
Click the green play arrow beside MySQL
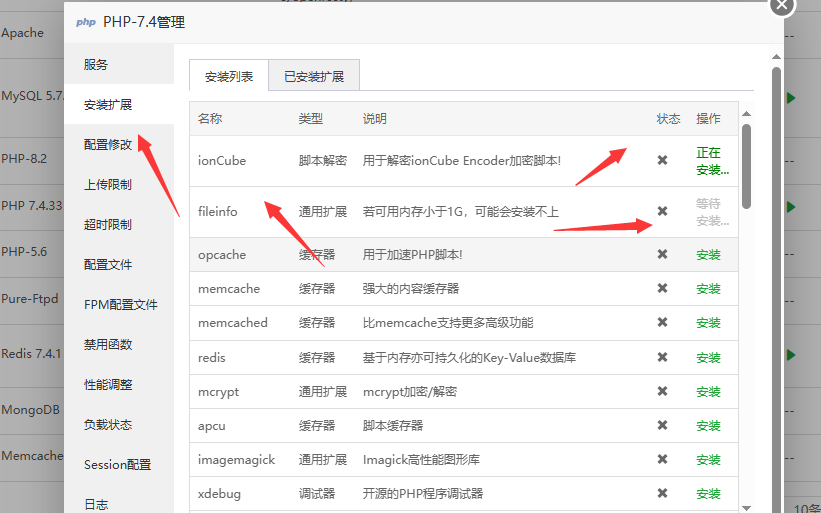click(x=791, y=98)
